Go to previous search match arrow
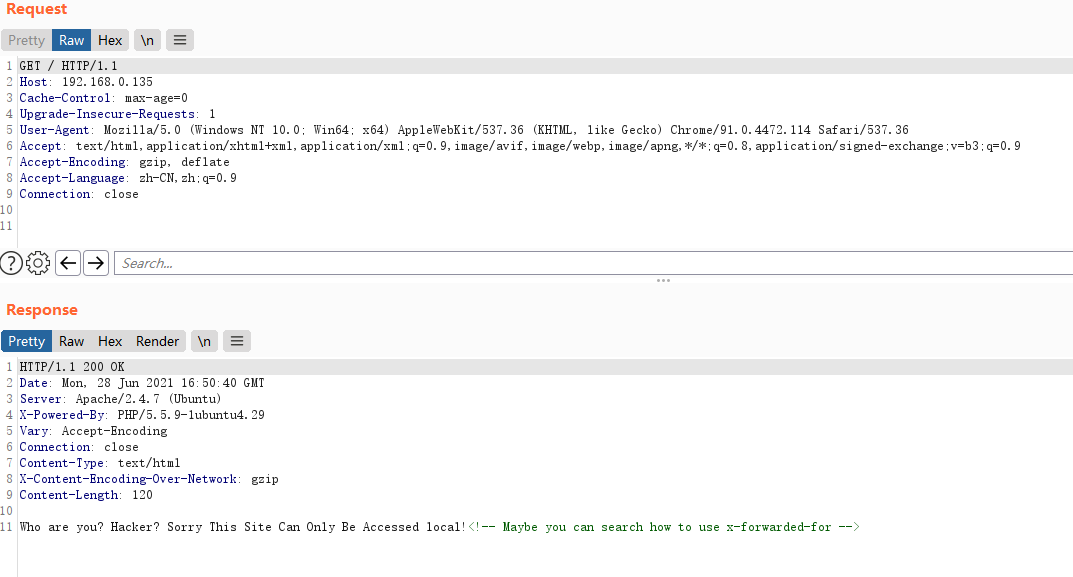The image size is (1073, 577). (x=68, y=263)
